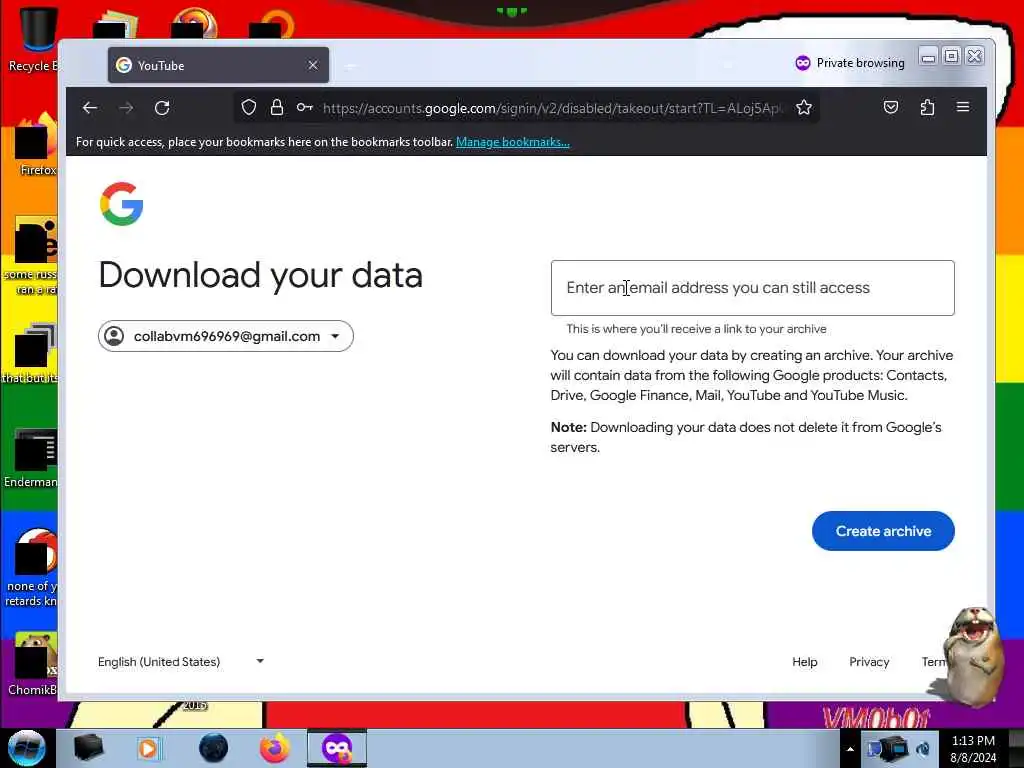
Task: Click the Private browsing indicator
Action: tap(850, 63)
